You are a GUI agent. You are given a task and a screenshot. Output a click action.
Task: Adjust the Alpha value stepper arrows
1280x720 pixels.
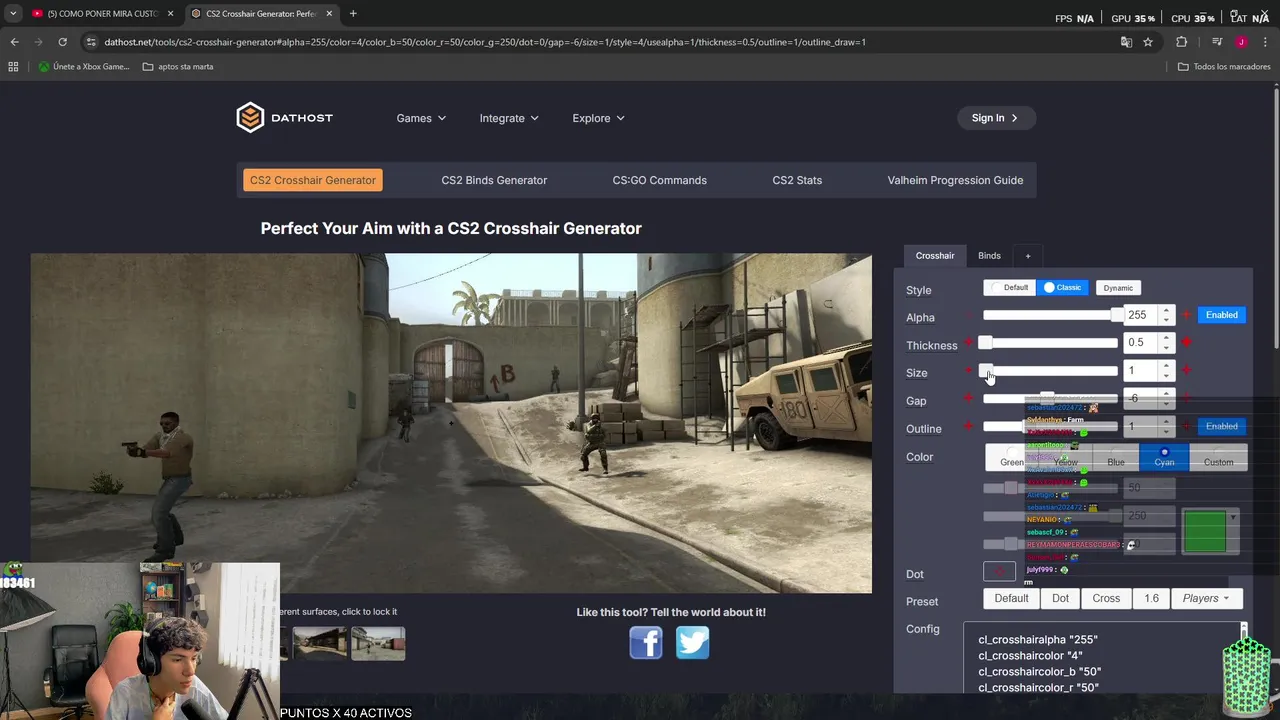point(1166,315)
